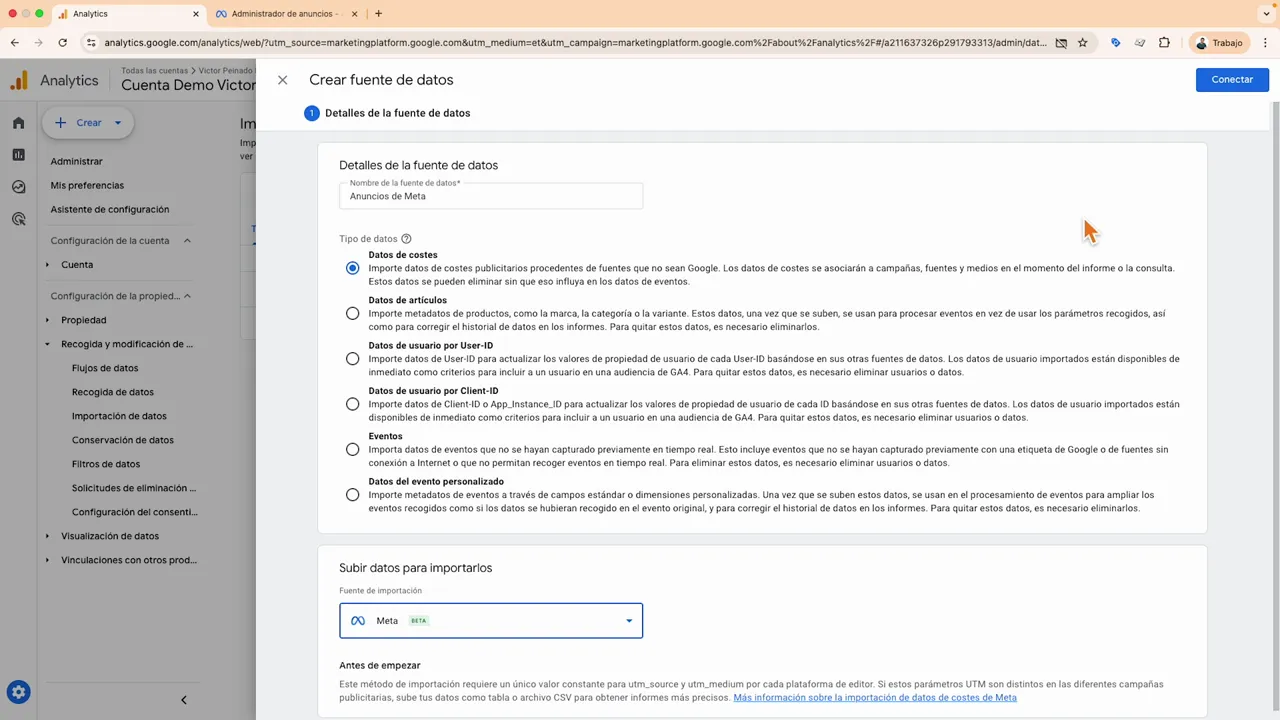Choose the Eventos data type option

point(352,449)
